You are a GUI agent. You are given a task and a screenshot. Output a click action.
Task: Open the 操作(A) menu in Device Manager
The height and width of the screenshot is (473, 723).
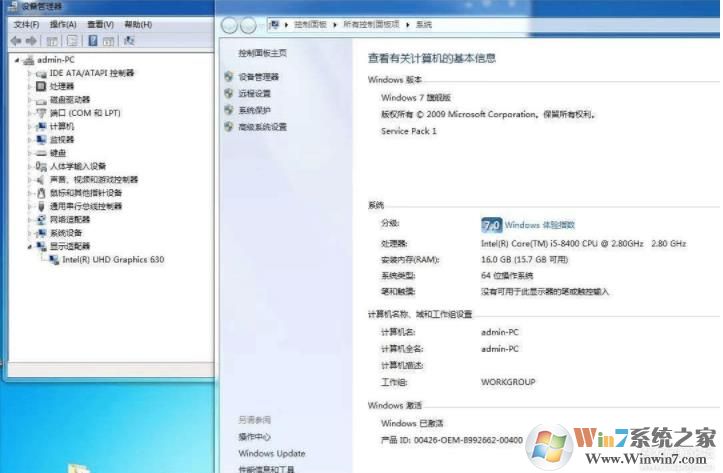coord(63,24)
